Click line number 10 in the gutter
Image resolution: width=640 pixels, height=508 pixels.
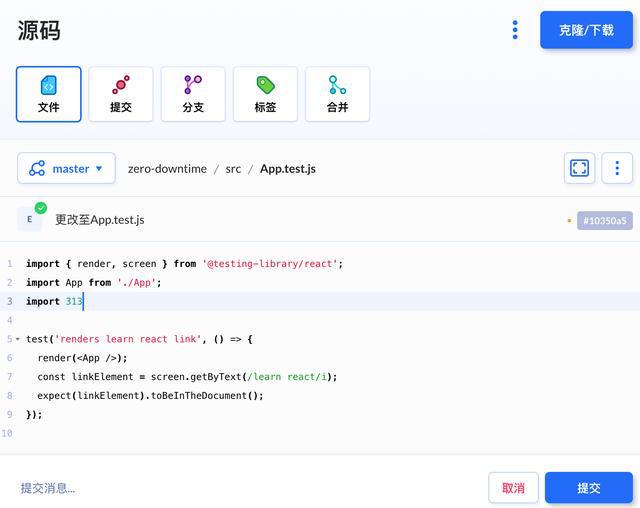point(7,433)
